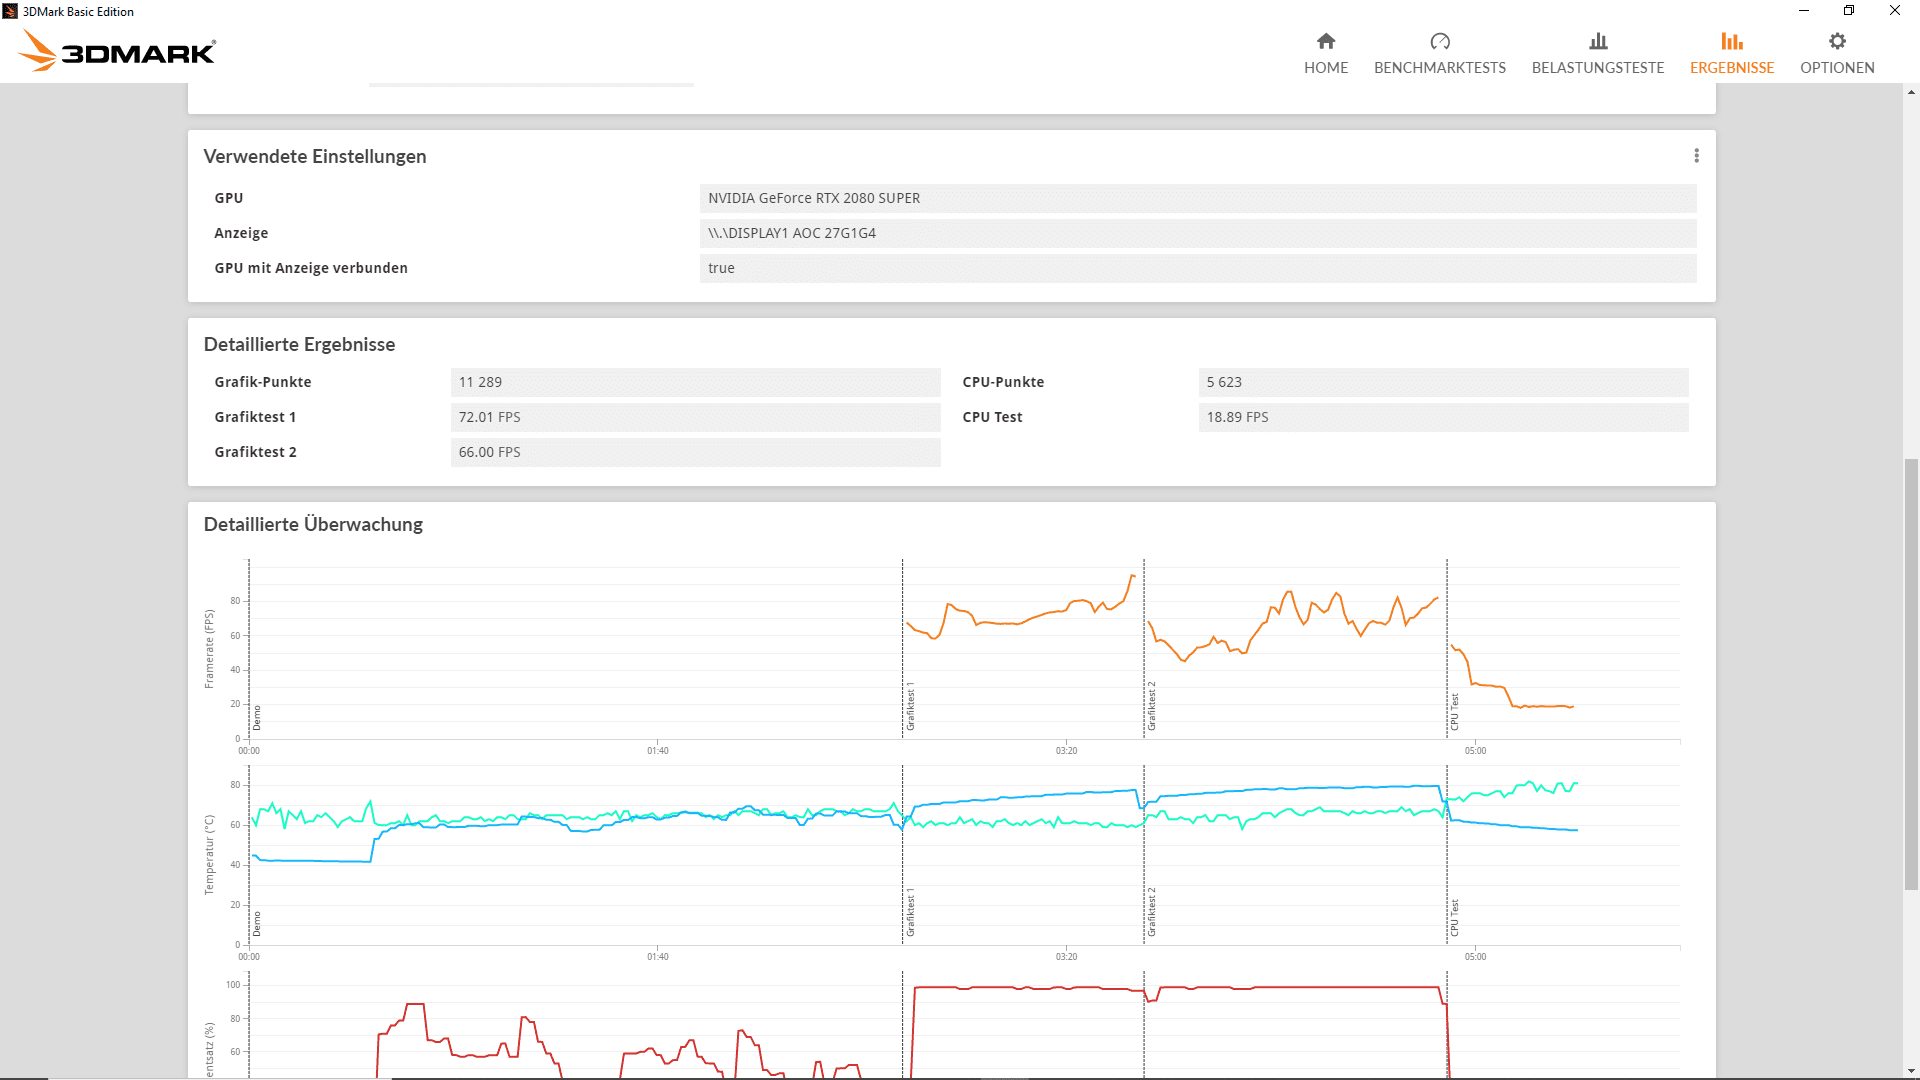
Task: Click the Grafiktest 1 marker in framerate chart
Action: point(910,707)
